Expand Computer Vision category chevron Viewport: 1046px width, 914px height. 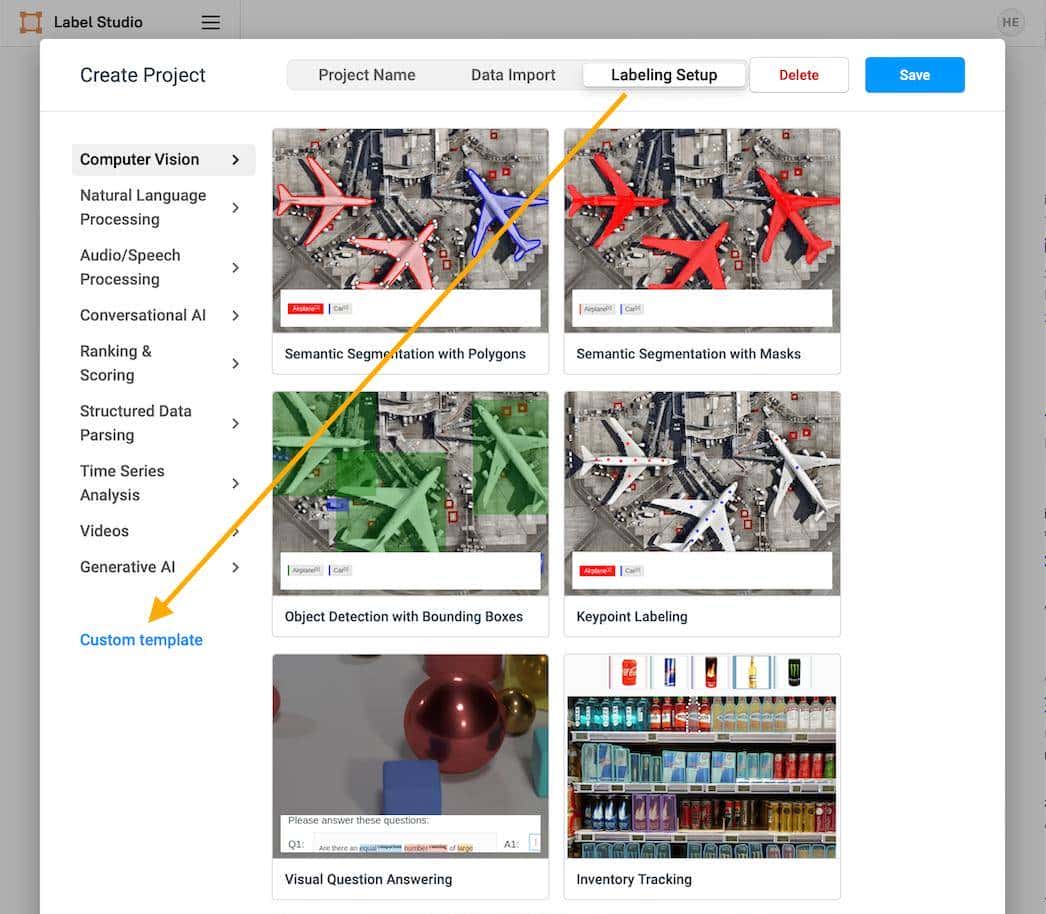pos(236,160)
